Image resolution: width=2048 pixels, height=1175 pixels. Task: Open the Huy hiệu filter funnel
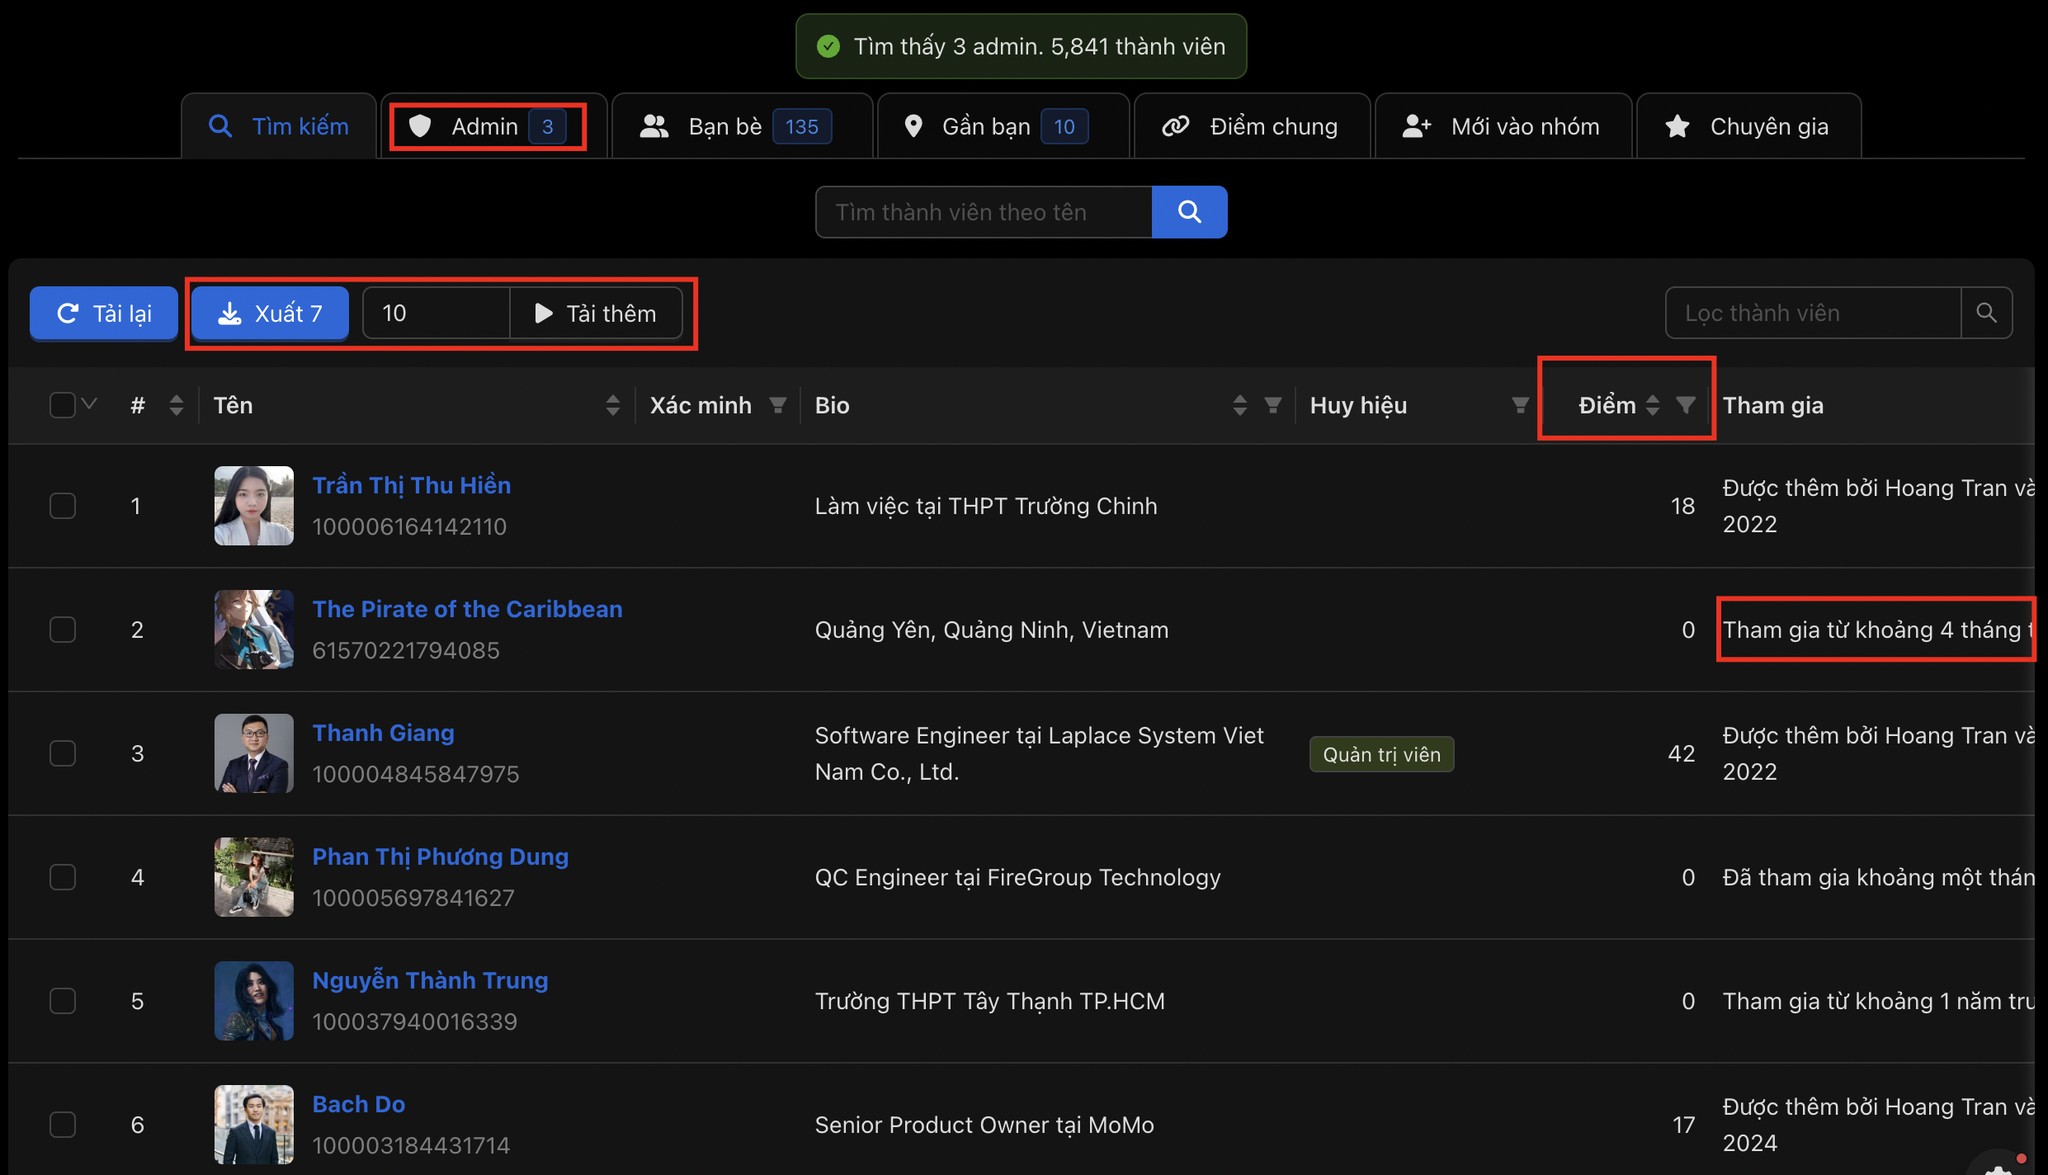(x=1520, y=405)
